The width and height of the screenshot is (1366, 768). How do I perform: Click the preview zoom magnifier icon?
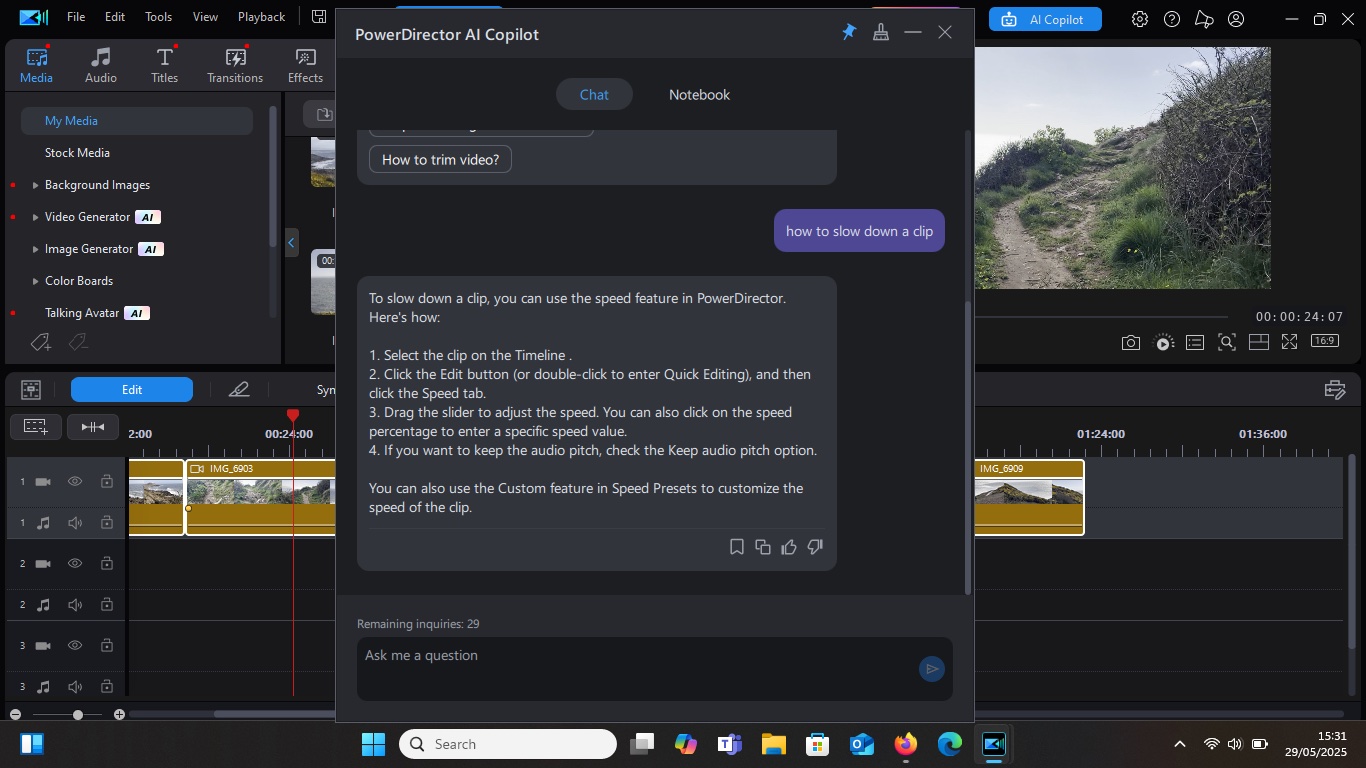click(1227, 342)
